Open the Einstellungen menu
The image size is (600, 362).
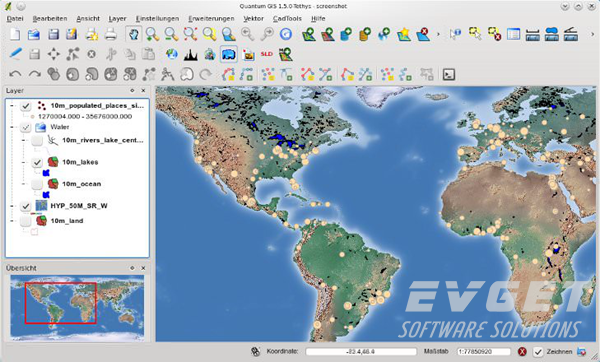(x=157, y=18)
